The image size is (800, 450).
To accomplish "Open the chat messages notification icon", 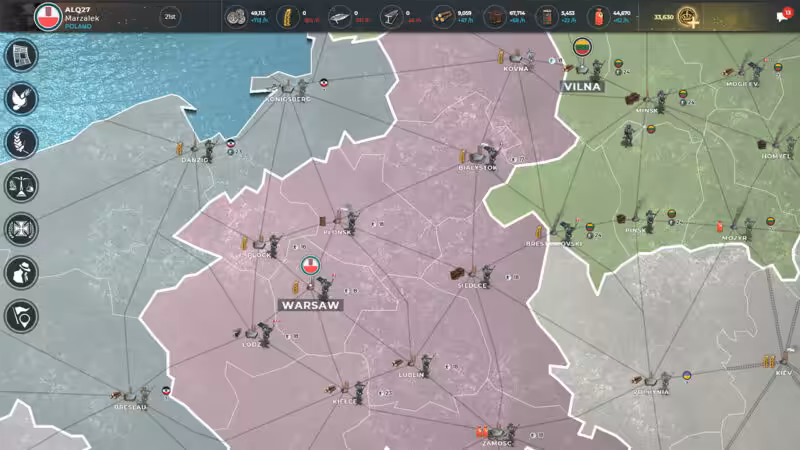I will [783, 16].
